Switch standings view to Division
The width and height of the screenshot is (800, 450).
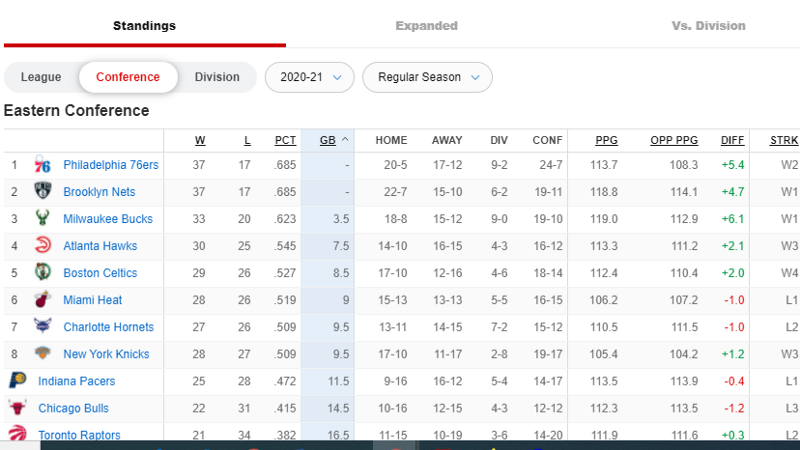[x=217, y=77]
